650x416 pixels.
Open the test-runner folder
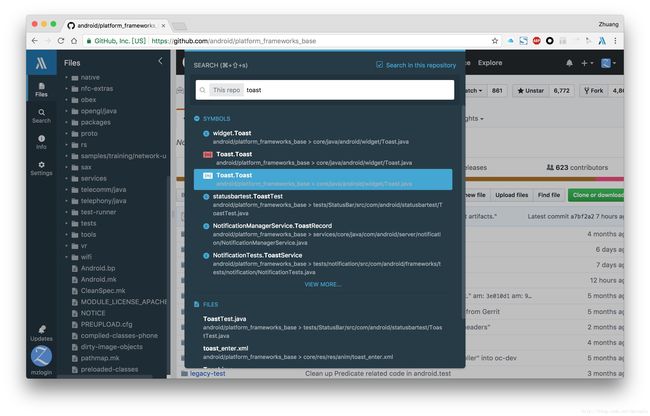[98, 212]
